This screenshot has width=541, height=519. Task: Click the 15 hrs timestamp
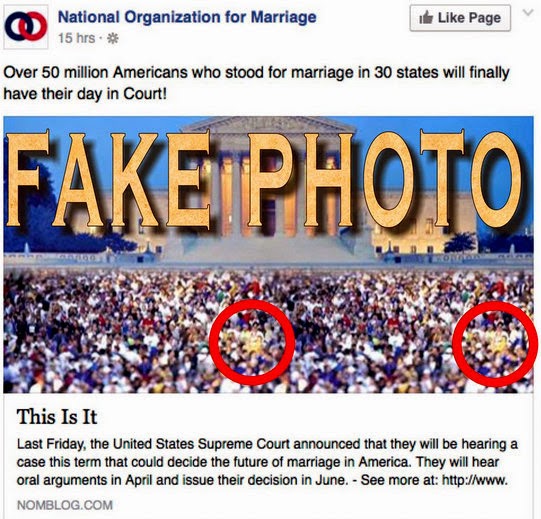point(76,38)
